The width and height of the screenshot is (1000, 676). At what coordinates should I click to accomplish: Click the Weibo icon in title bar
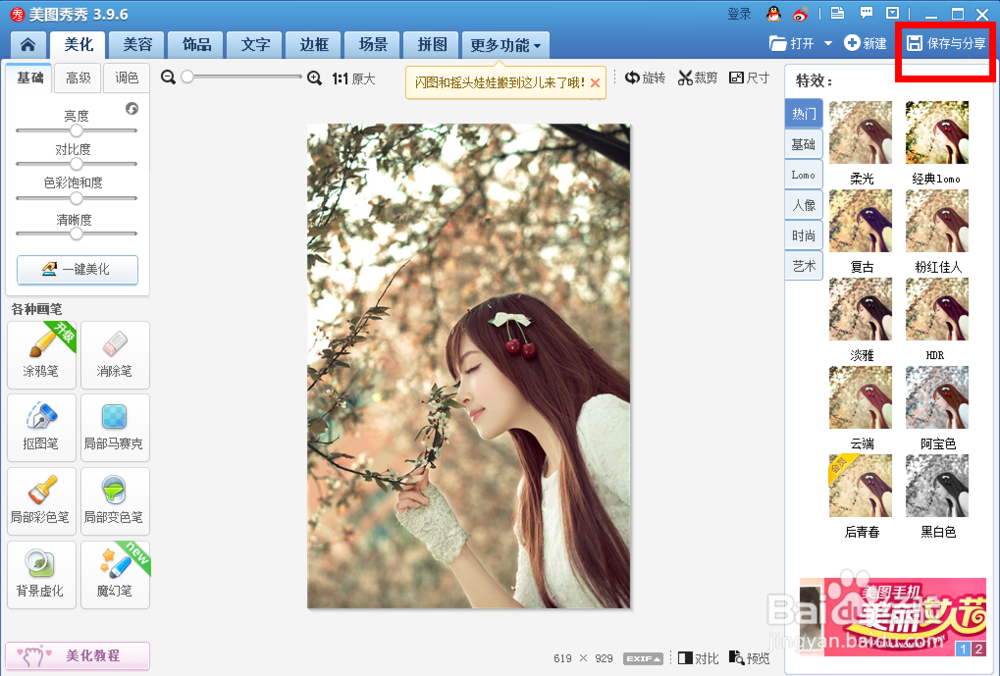[800, 13]
